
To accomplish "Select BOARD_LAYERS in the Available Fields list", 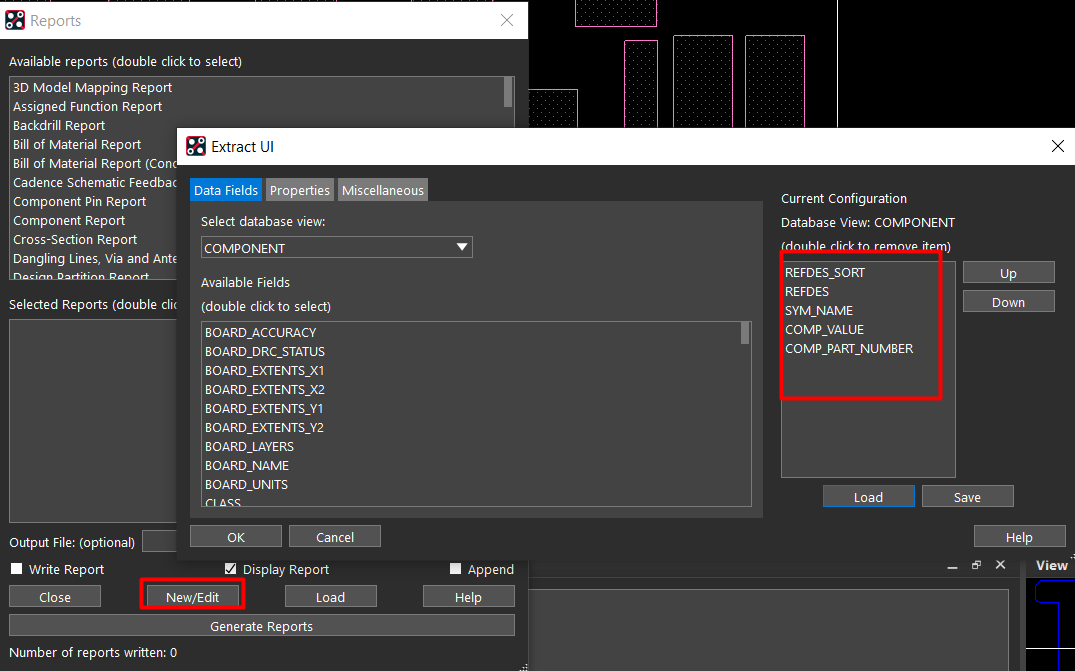I will coord(249,446).
